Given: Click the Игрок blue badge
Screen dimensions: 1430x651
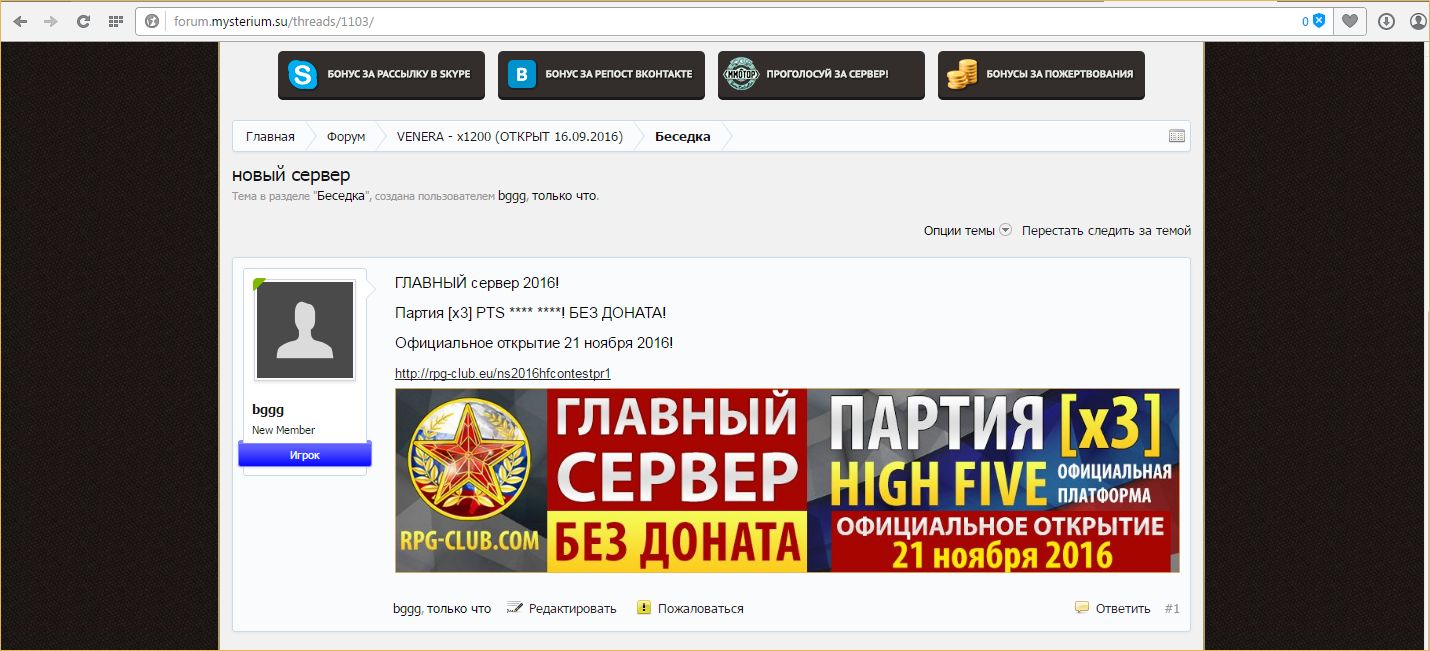Looking at the screenshot, I should [305, 454].
